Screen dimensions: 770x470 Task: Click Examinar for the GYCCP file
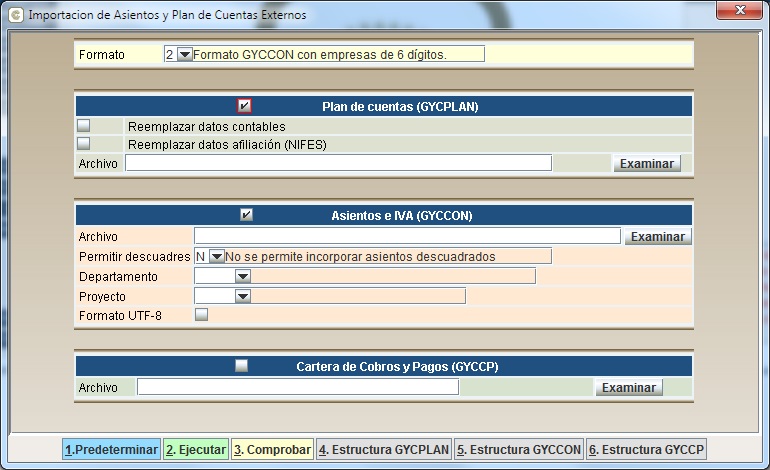629,387
